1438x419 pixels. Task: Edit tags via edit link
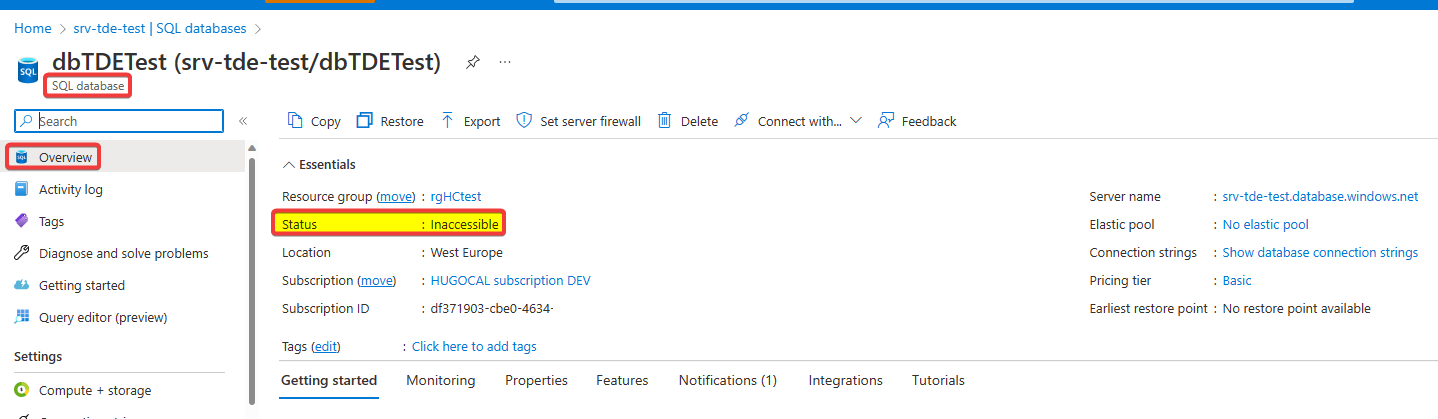326,346
